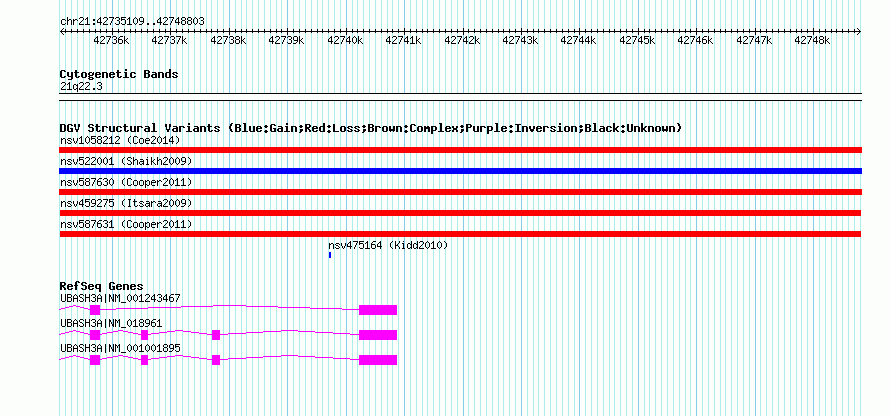Viewport: 890px width, 416px height.
Task: Click the red loss bar of nsv587631
Action: (460, 234)
